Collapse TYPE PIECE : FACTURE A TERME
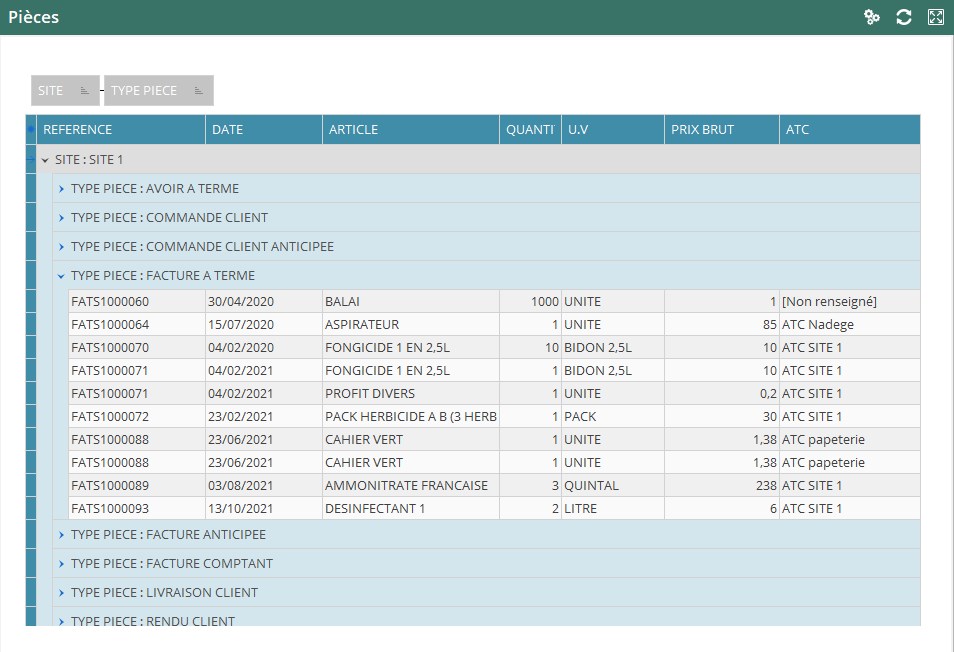The width and height of the screenshot is (954, 652). tap(62, 276)
